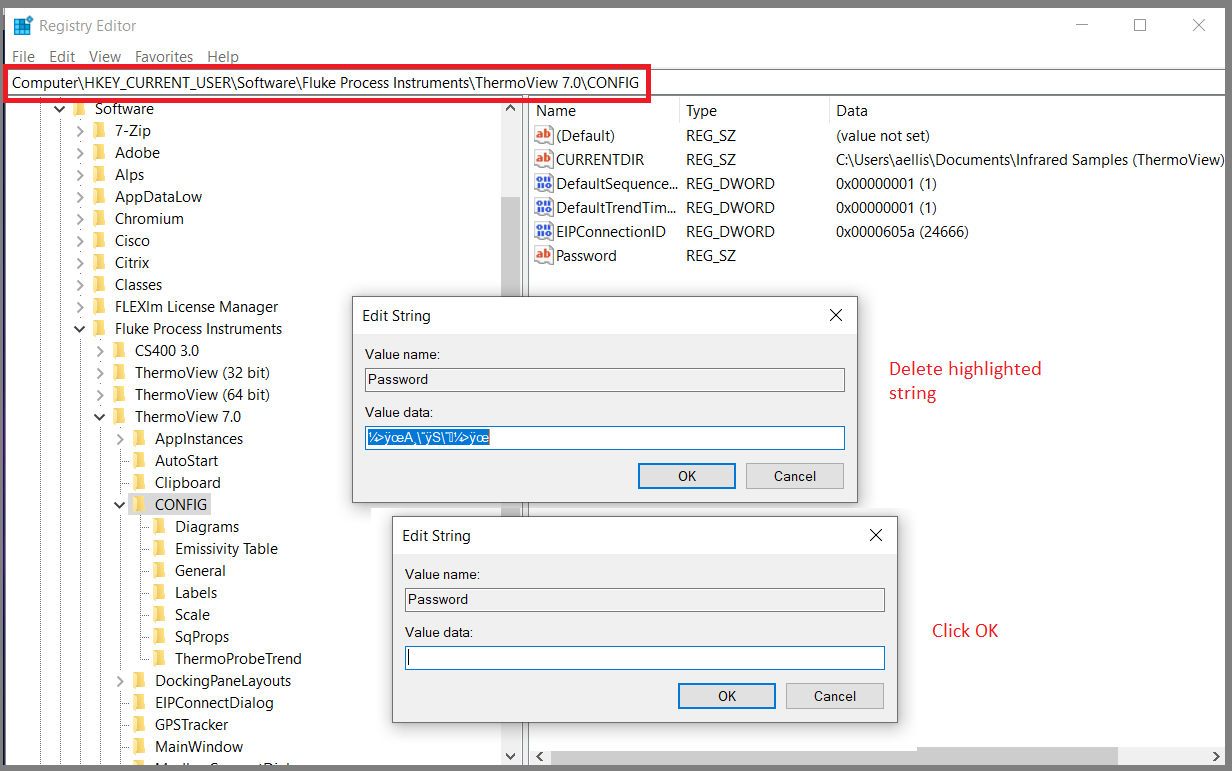Click the Password string value icon

544,255
